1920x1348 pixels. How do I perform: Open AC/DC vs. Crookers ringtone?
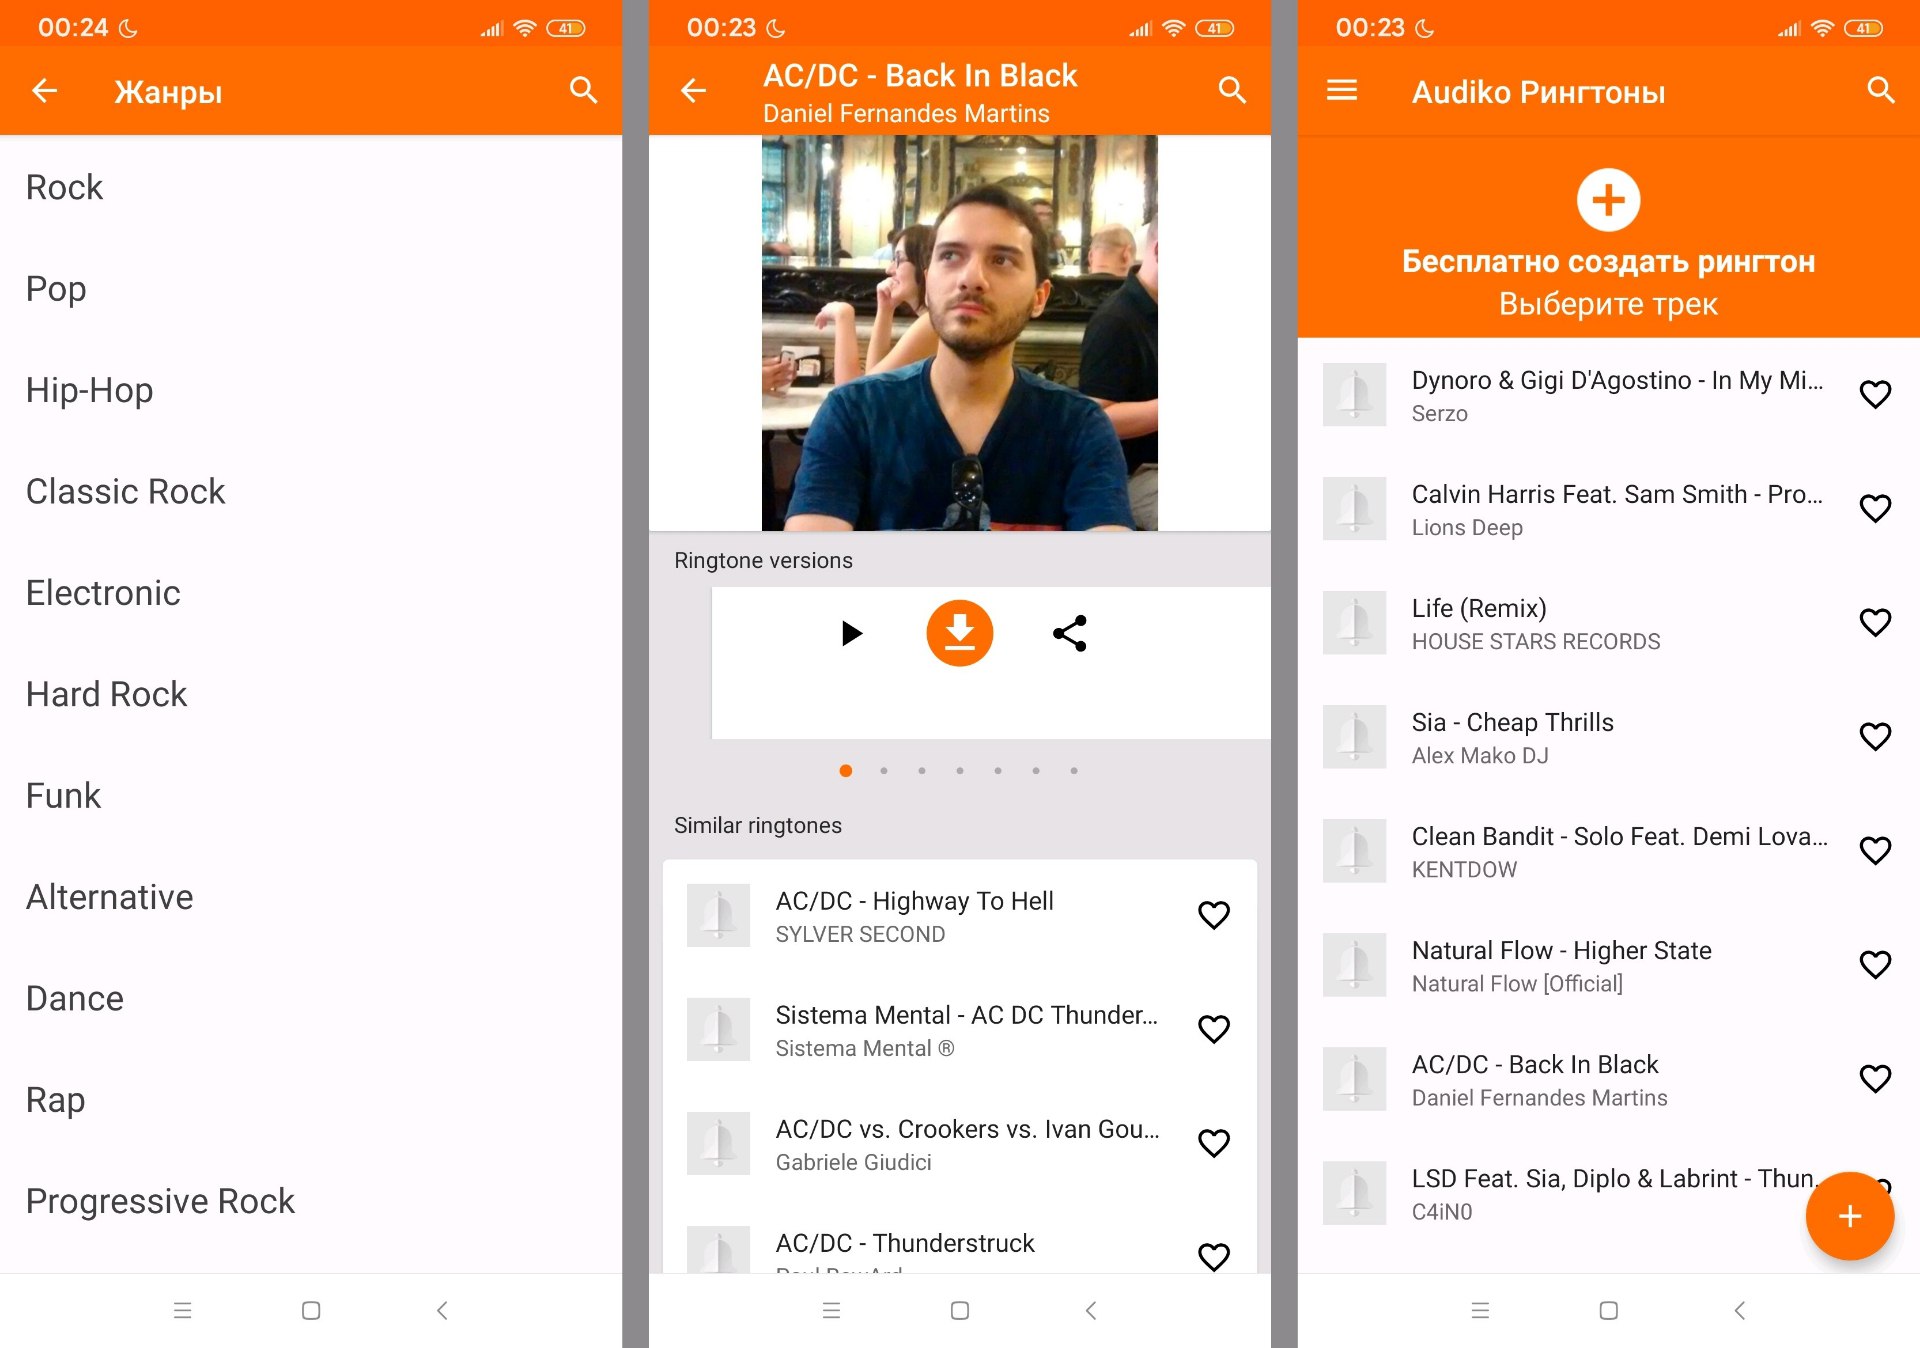pos(959,1144)
